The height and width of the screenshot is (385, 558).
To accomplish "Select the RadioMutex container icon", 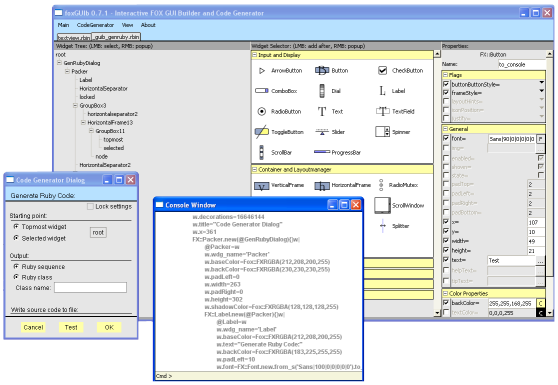I will tap(381, 185).
